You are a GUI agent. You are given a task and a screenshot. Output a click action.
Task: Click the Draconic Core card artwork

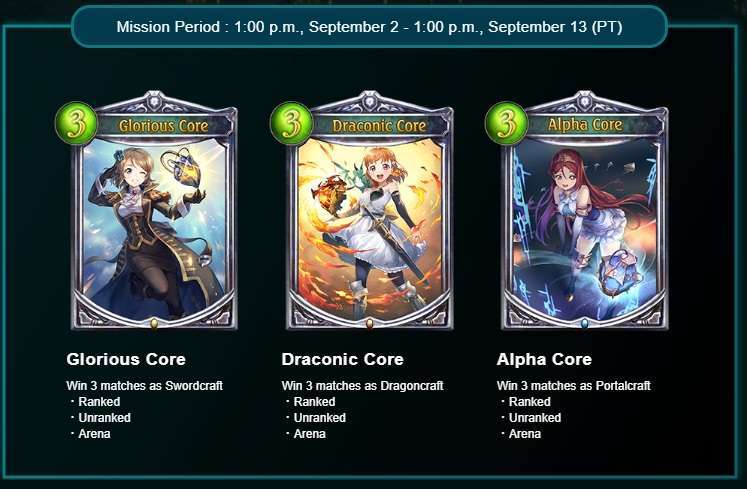point(369,229)
